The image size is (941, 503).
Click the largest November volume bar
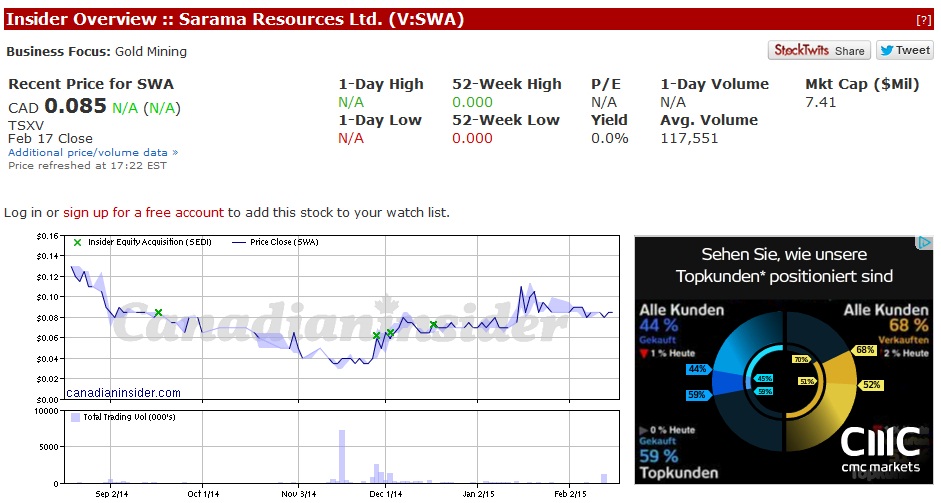(342, 456)
